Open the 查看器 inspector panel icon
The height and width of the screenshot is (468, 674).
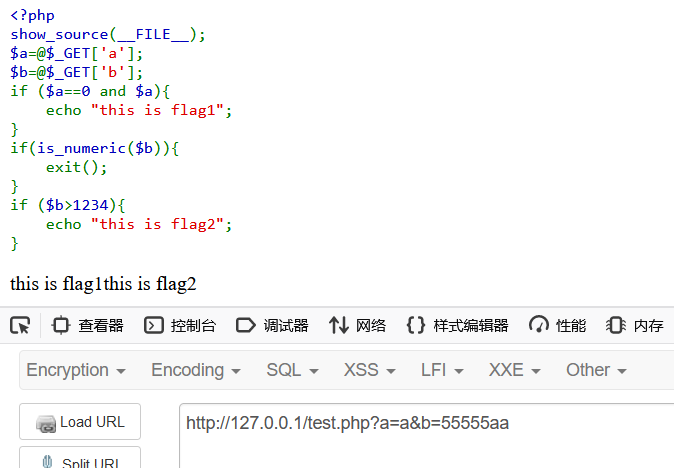[x=62, y=325]
